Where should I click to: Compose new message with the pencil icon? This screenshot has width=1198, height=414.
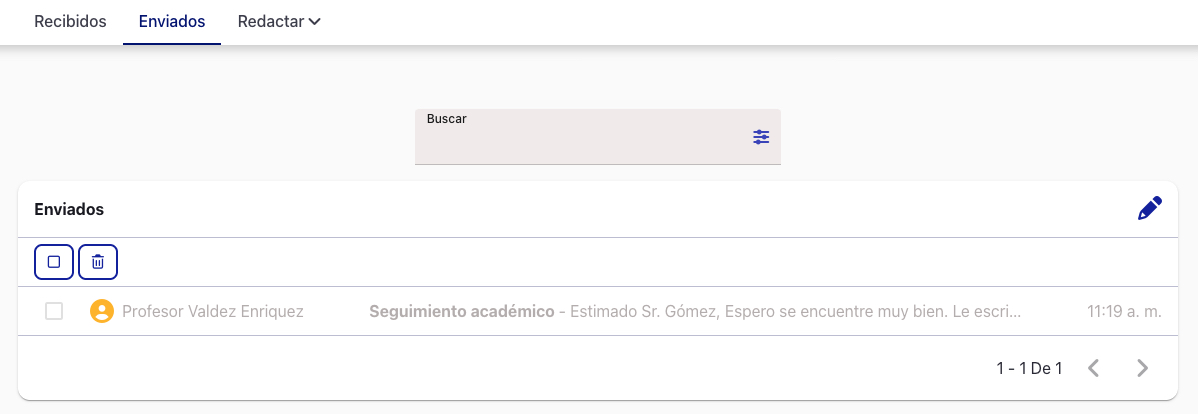tap(1150, 209)
